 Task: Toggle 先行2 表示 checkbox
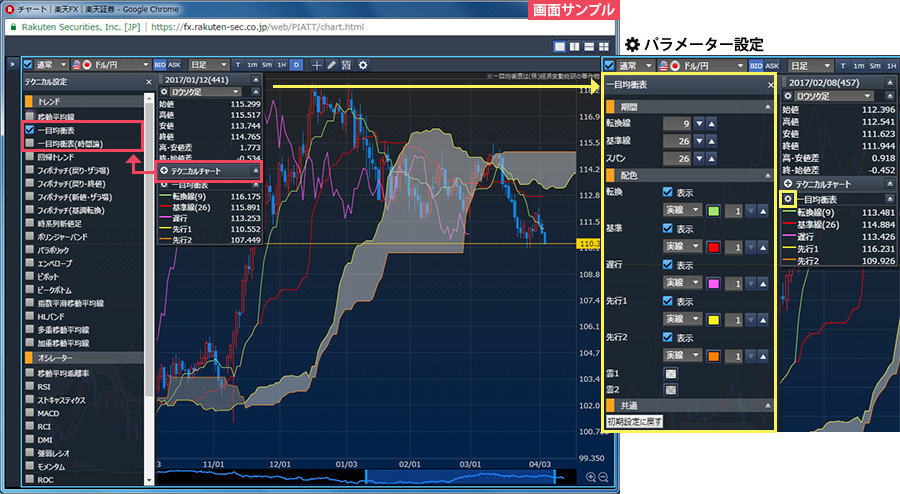667,337
